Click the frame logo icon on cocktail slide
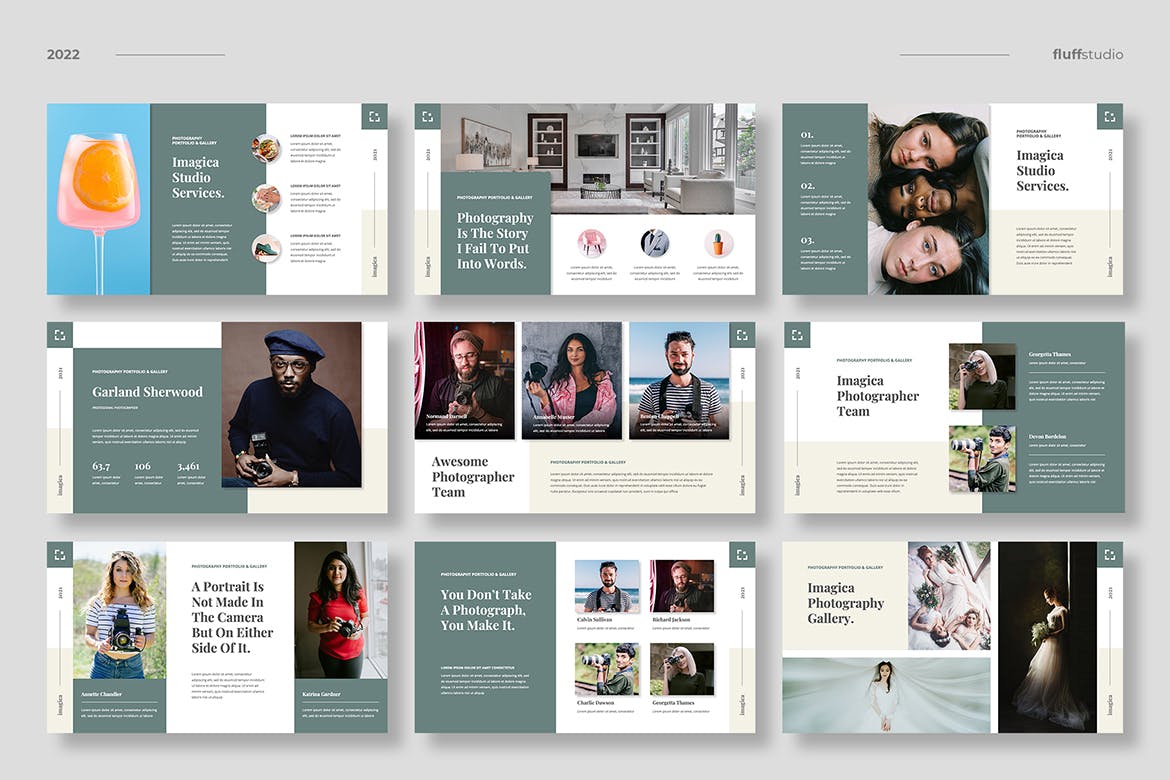 point(374,117)
